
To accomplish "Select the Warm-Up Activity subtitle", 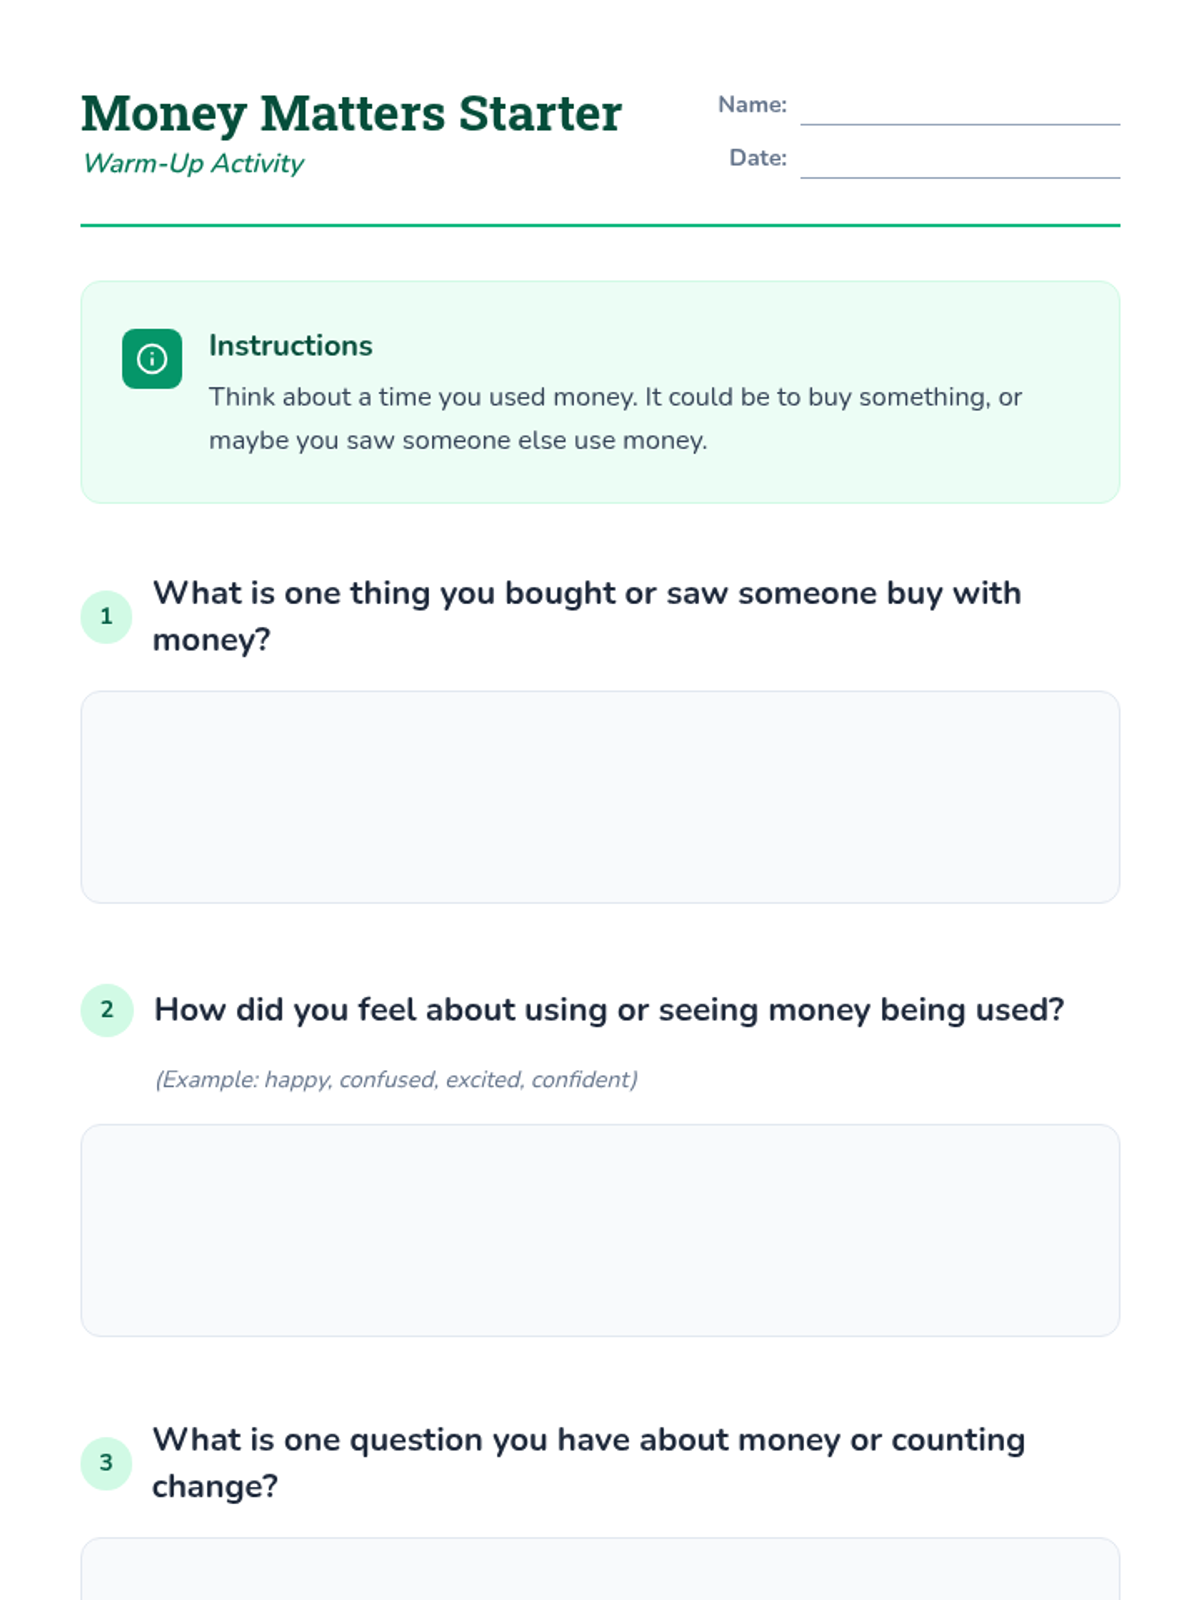I will [193, 163].
